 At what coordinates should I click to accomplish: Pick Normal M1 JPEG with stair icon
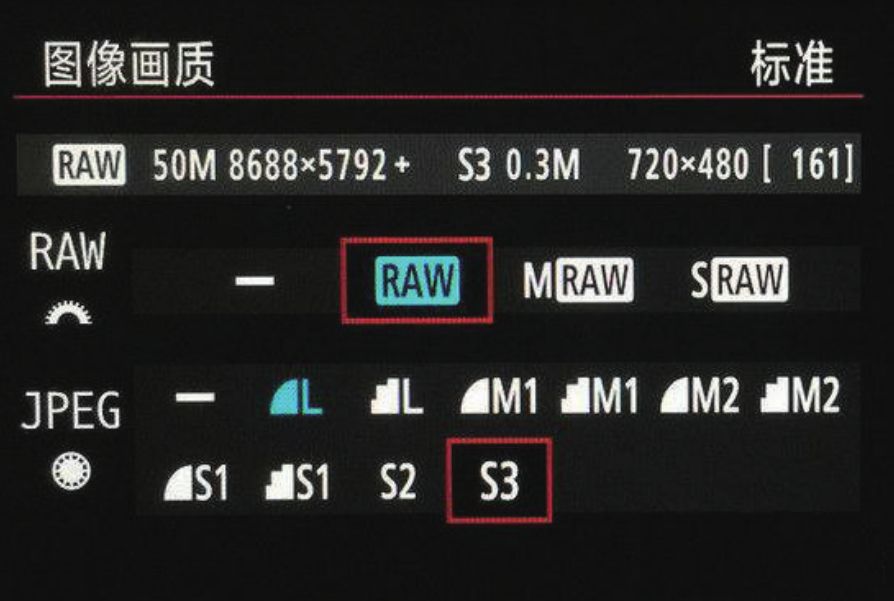(x=599, y=396)
